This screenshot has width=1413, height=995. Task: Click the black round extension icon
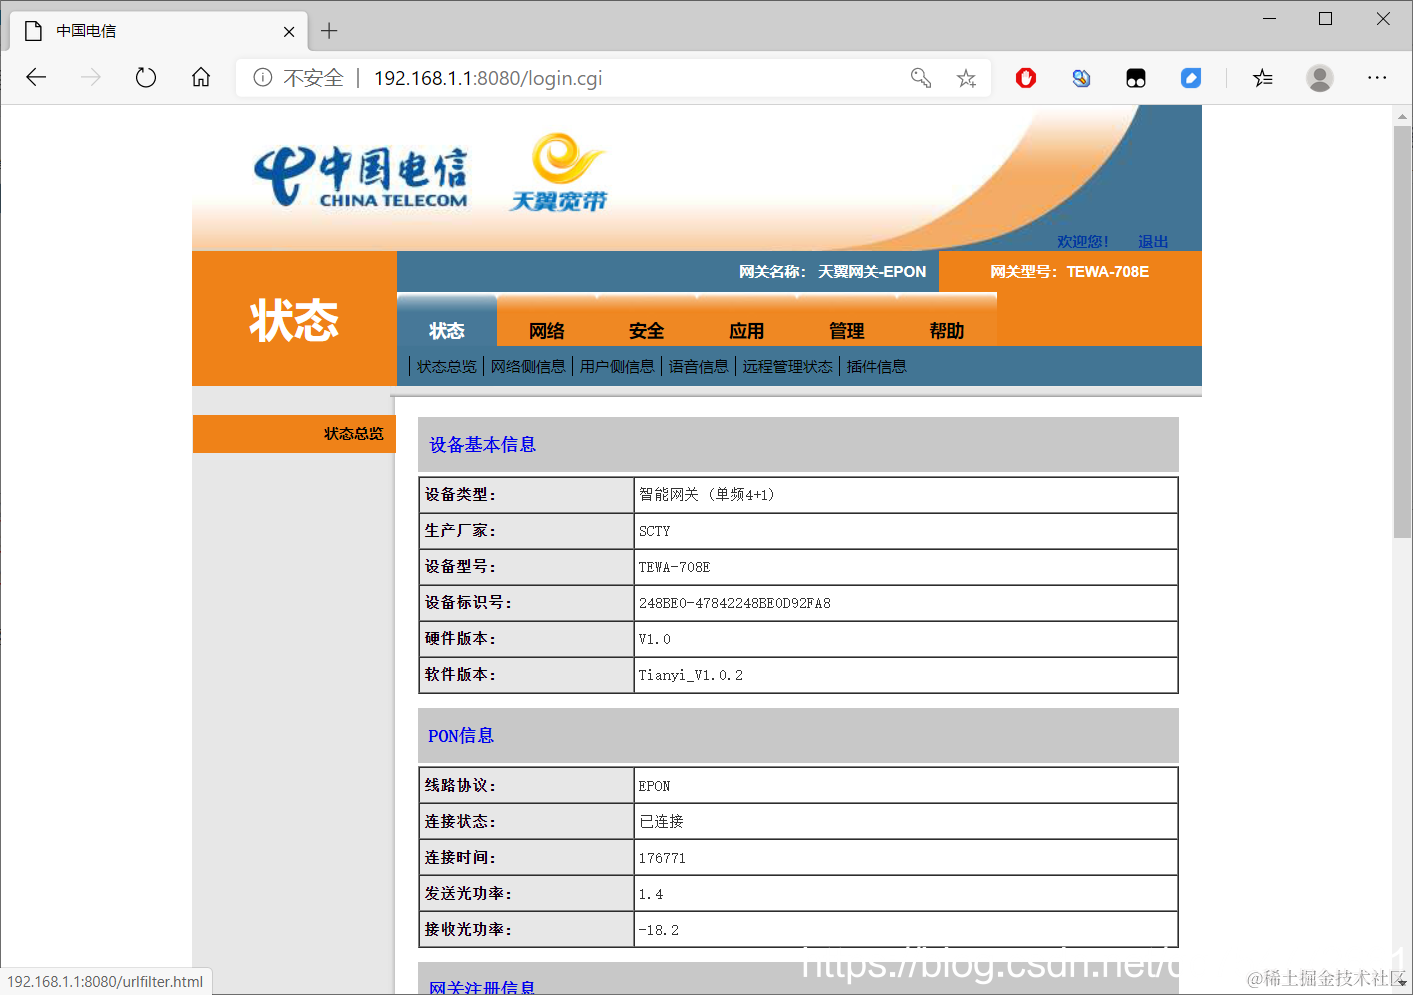pyautogui.click(x=1135, y=77)
